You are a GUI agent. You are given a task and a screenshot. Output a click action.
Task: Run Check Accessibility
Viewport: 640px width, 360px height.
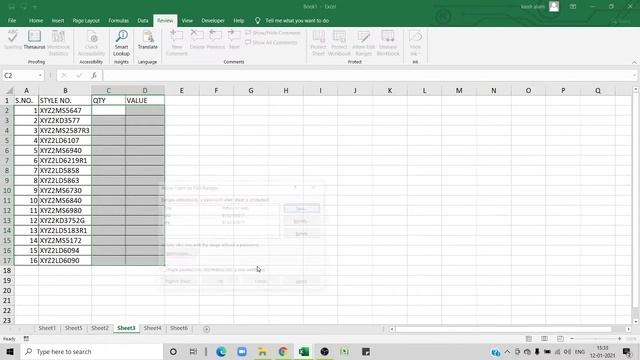click(x=91, y=42)
